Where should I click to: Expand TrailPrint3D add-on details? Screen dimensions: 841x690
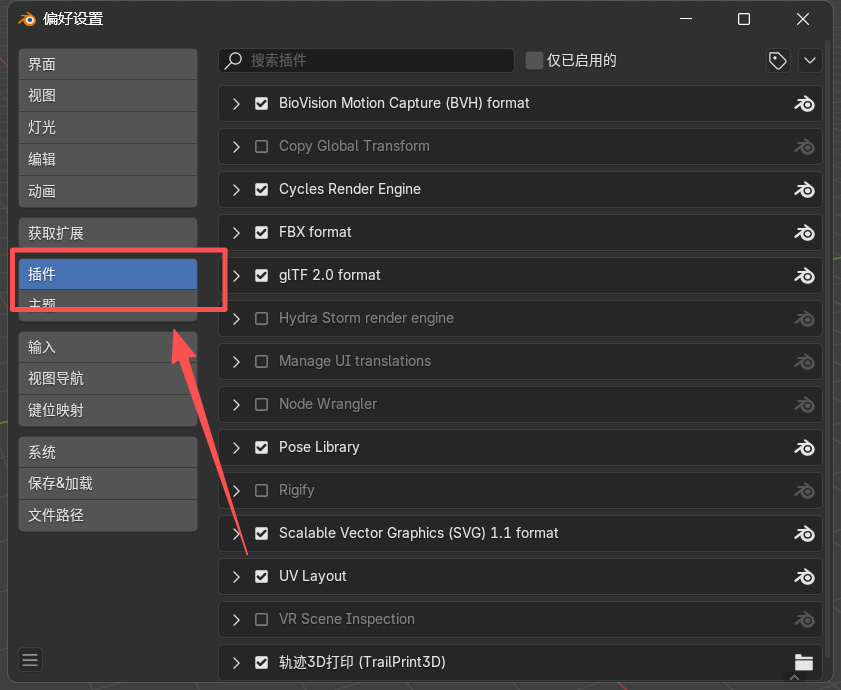point(236,663)
